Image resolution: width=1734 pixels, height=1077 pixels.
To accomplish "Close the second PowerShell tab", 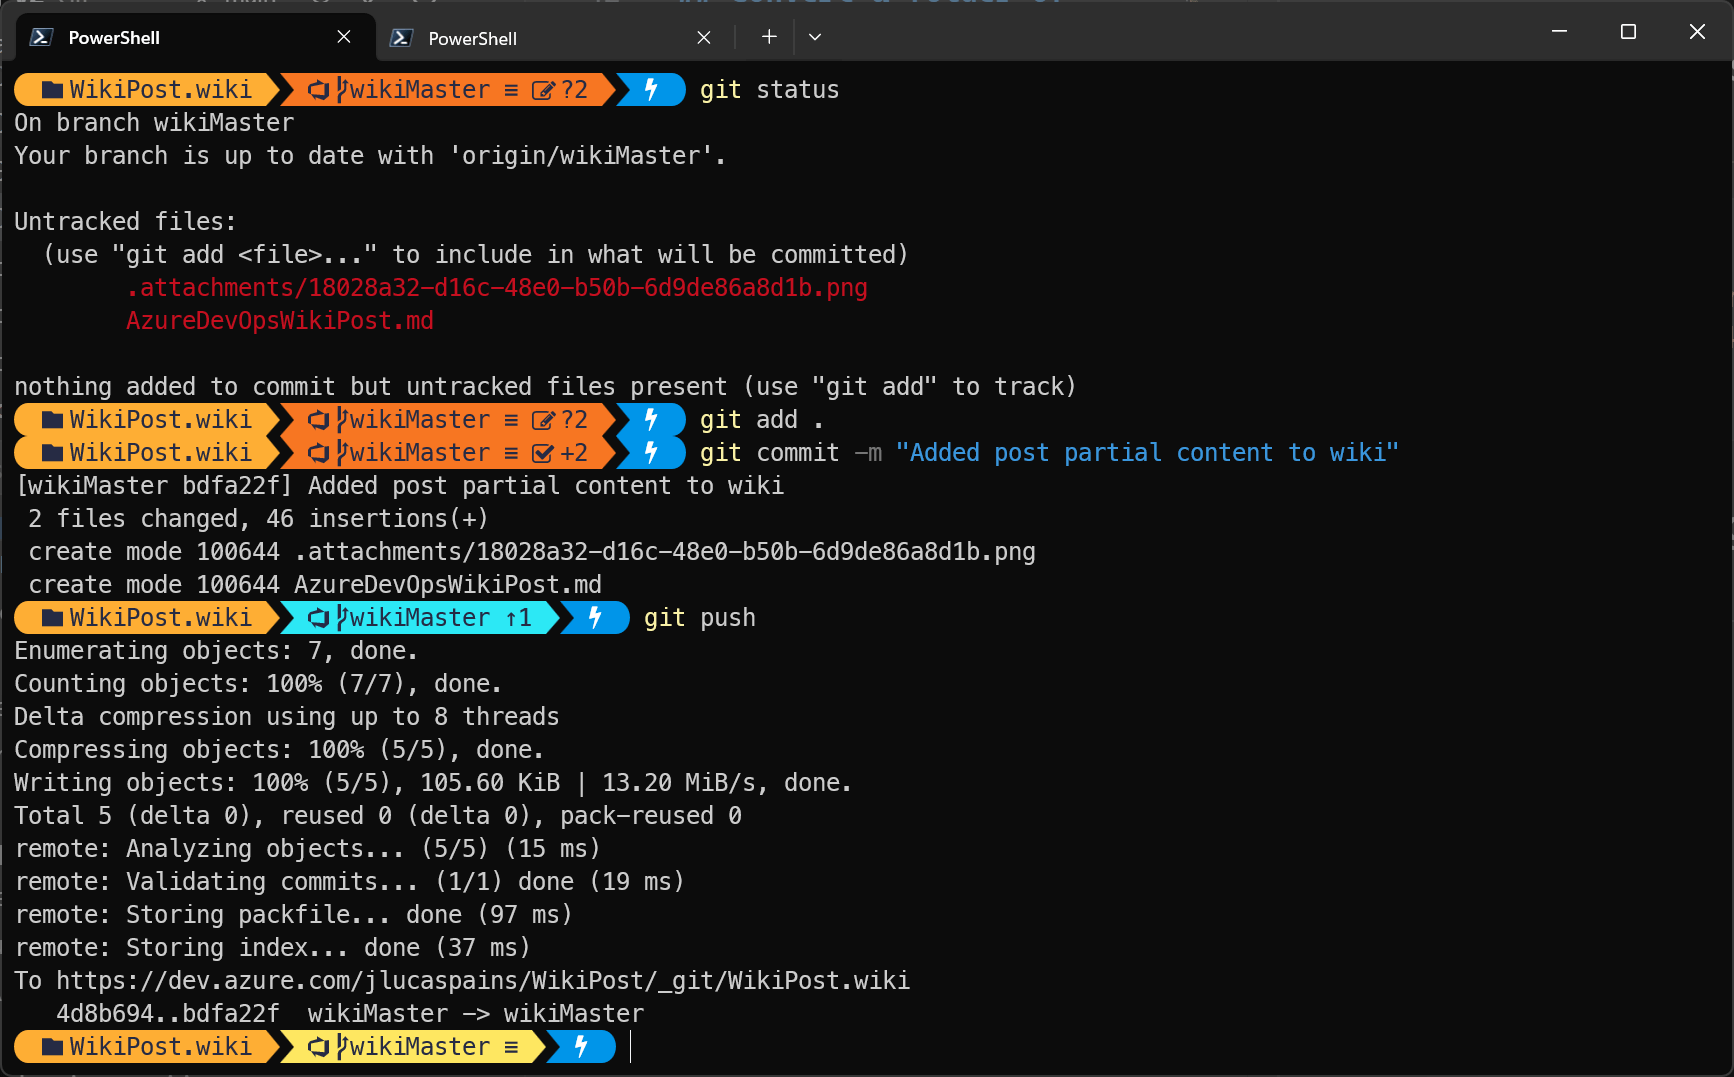I will click(704, 38).
